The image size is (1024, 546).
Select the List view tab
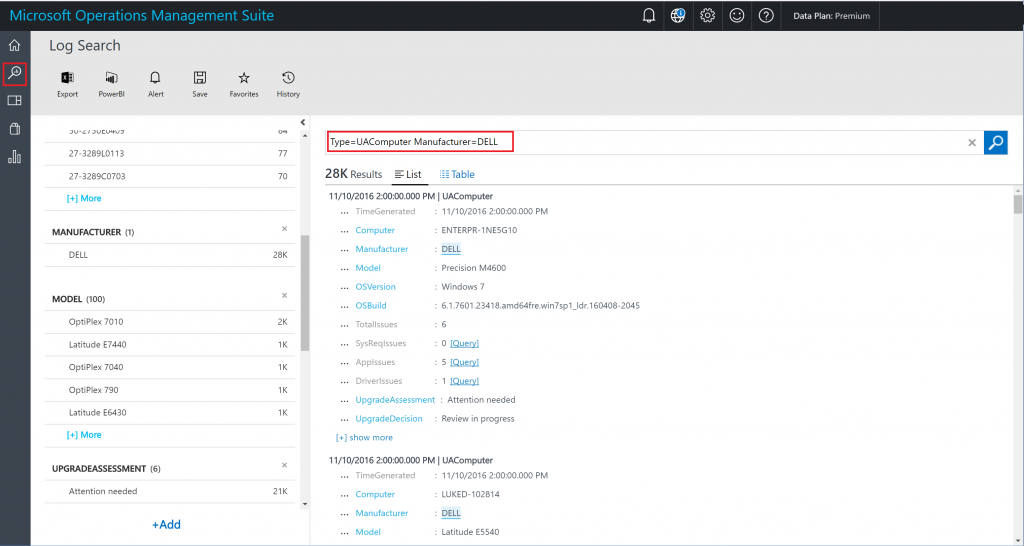(x=408, y=174)
